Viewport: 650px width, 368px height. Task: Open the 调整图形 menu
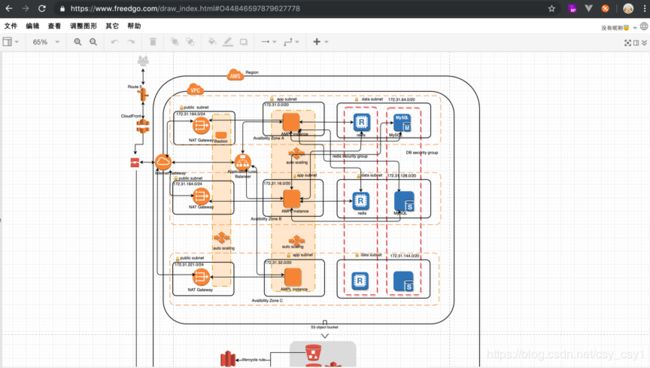[83, 26]
